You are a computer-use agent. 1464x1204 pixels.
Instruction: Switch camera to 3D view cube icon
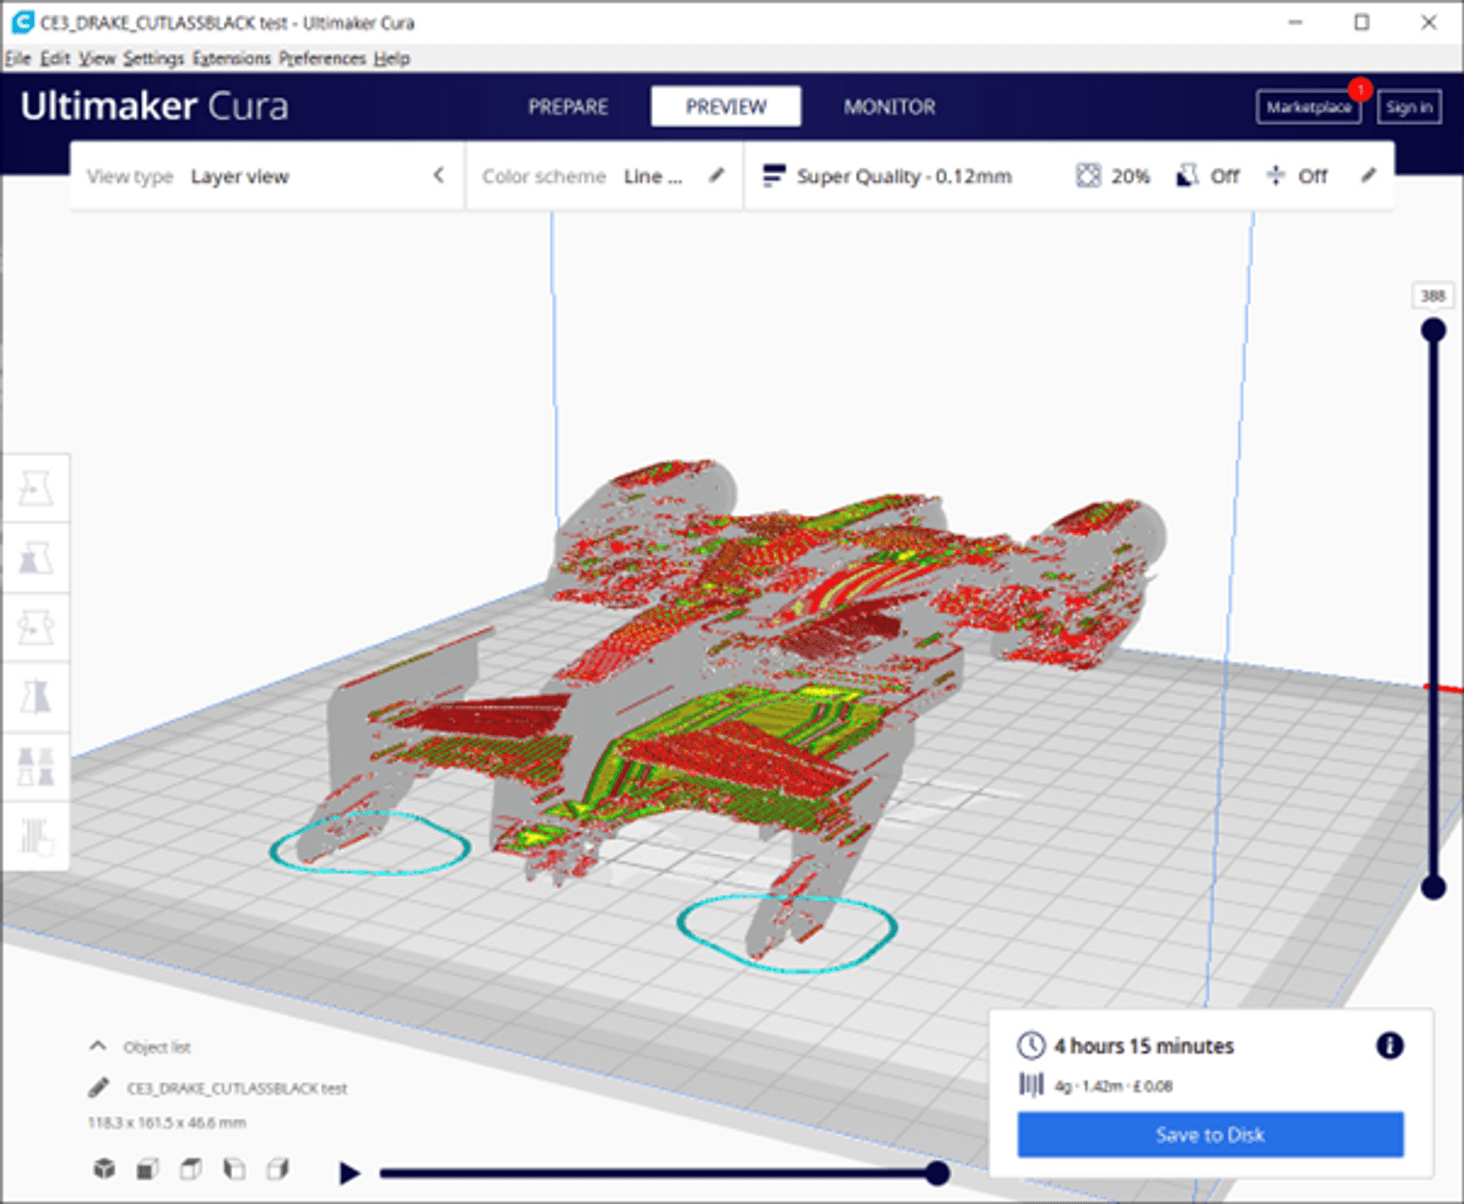tap(105, 1167)
